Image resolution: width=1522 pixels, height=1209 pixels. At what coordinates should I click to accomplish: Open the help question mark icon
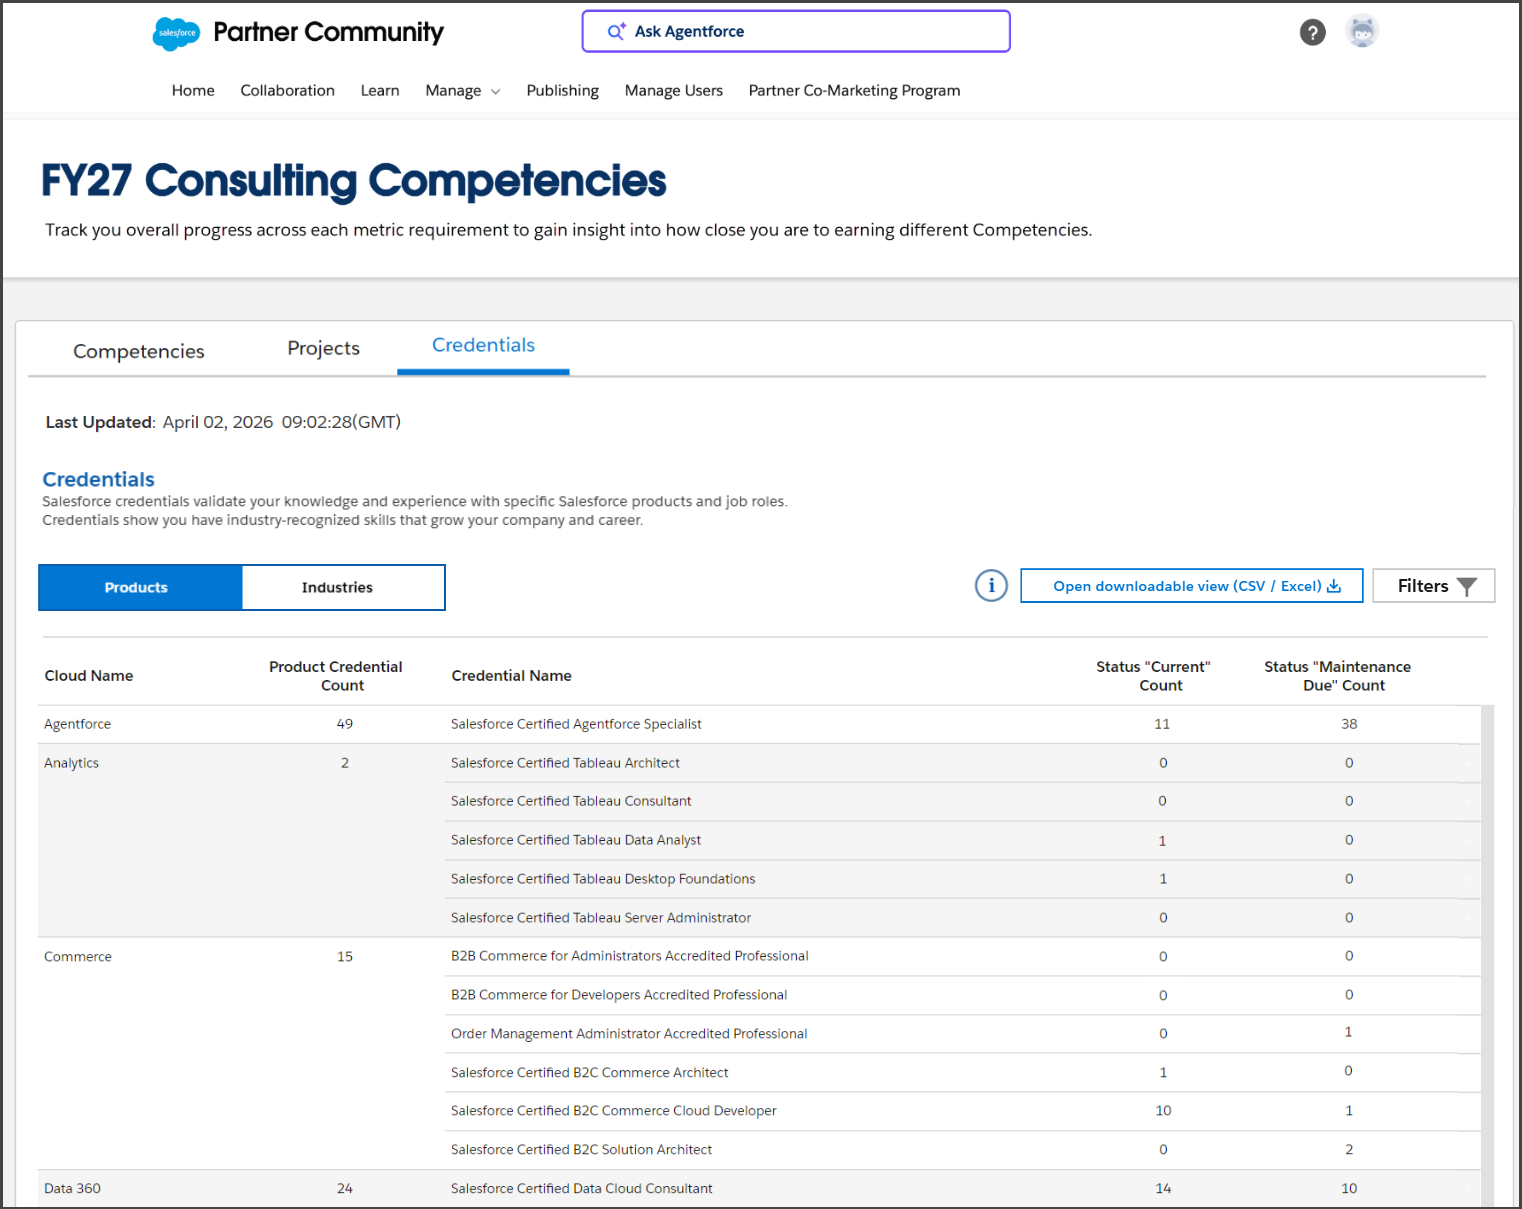tap(1312, 32)
